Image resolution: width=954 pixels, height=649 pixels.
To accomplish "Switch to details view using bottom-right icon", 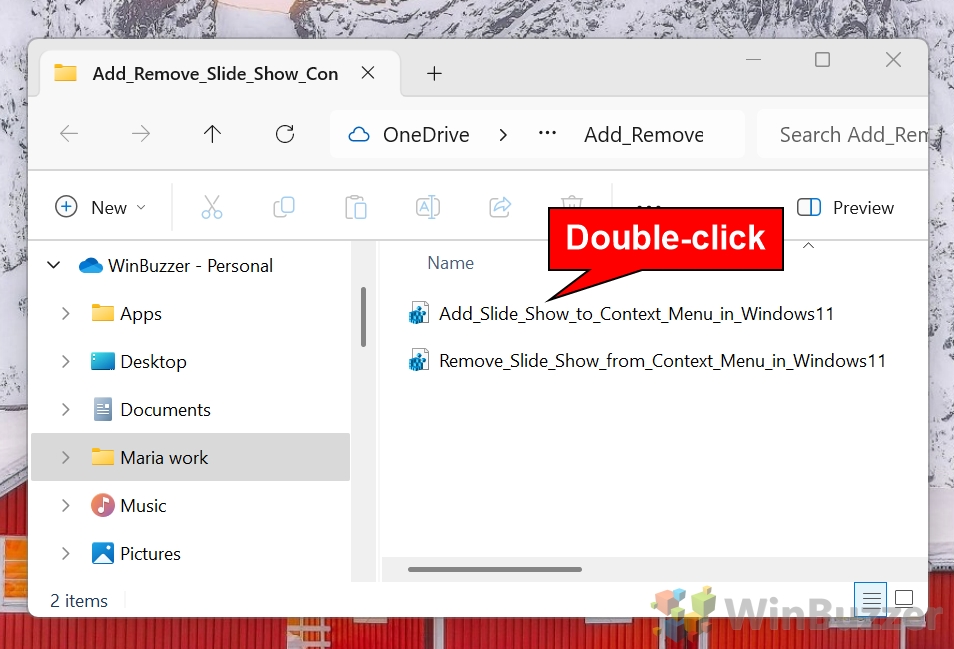I will [870, 597].
